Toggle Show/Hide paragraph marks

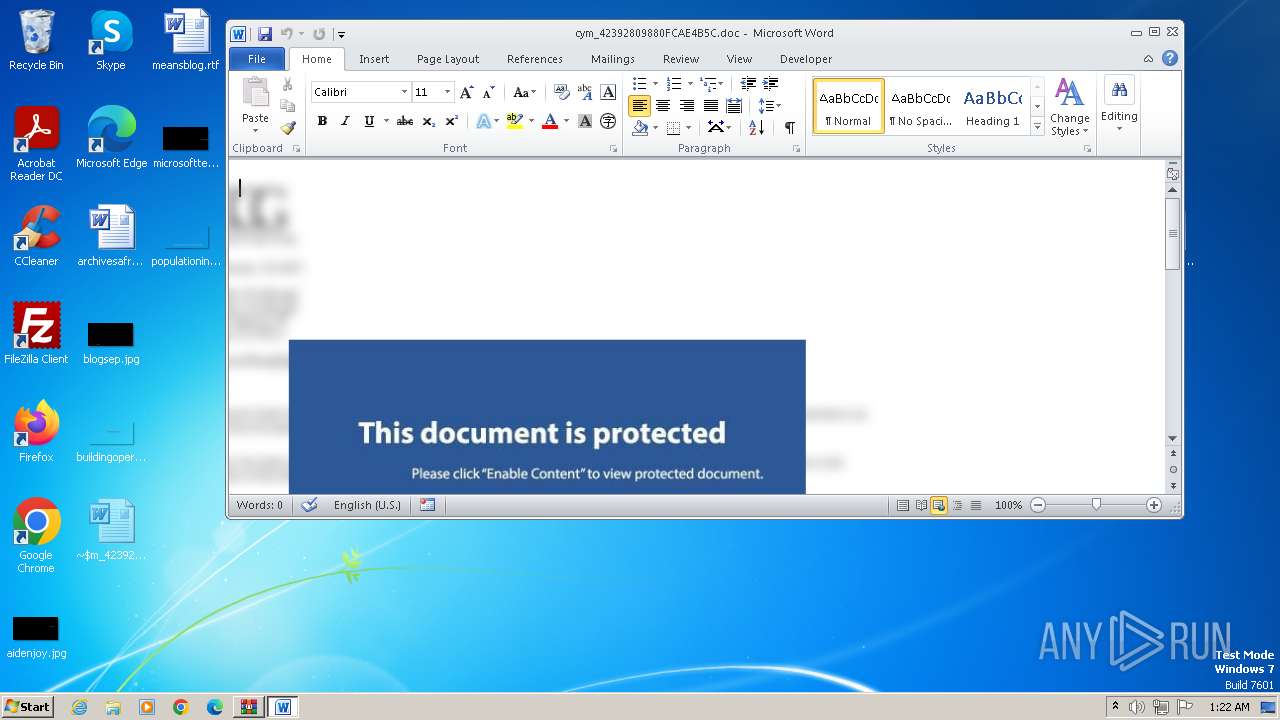point(790,127)
